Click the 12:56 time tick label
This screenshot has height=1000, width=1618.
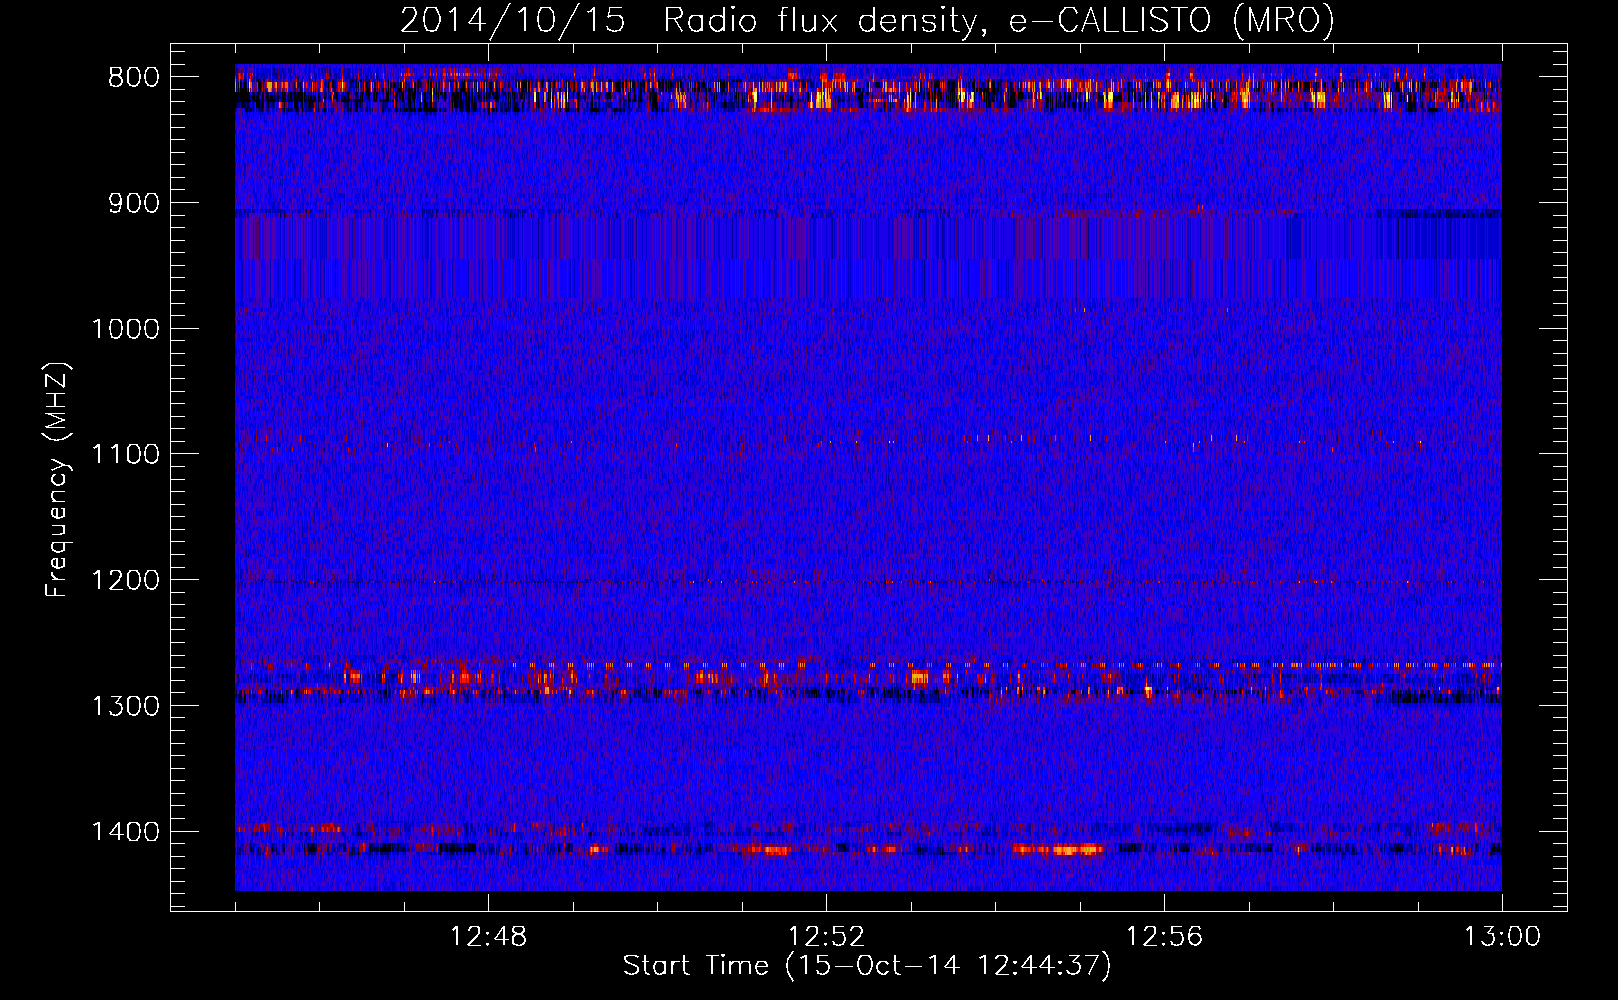[x=1164, y=937]
